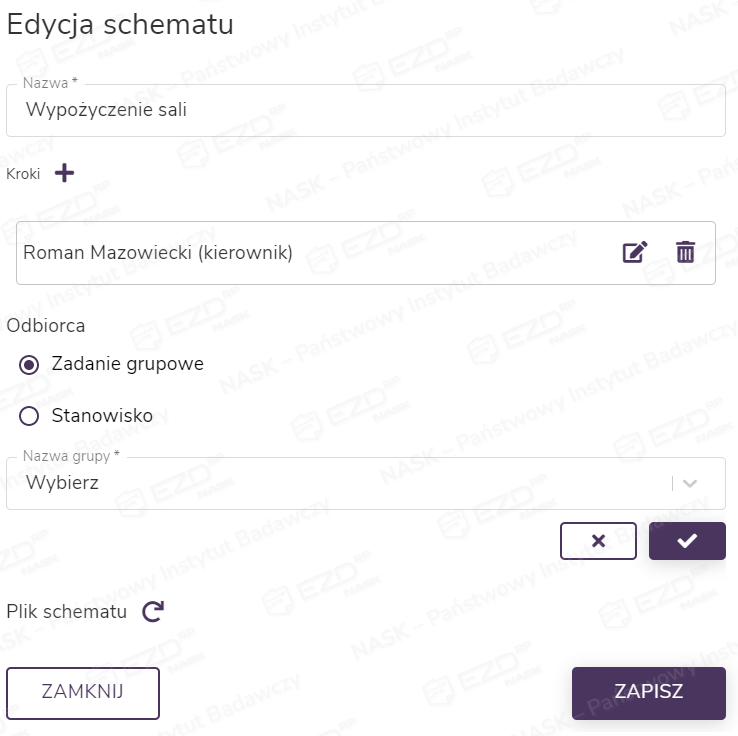
Task: Cancel recipient changes with the X button
Action: (x=598, y=541)
